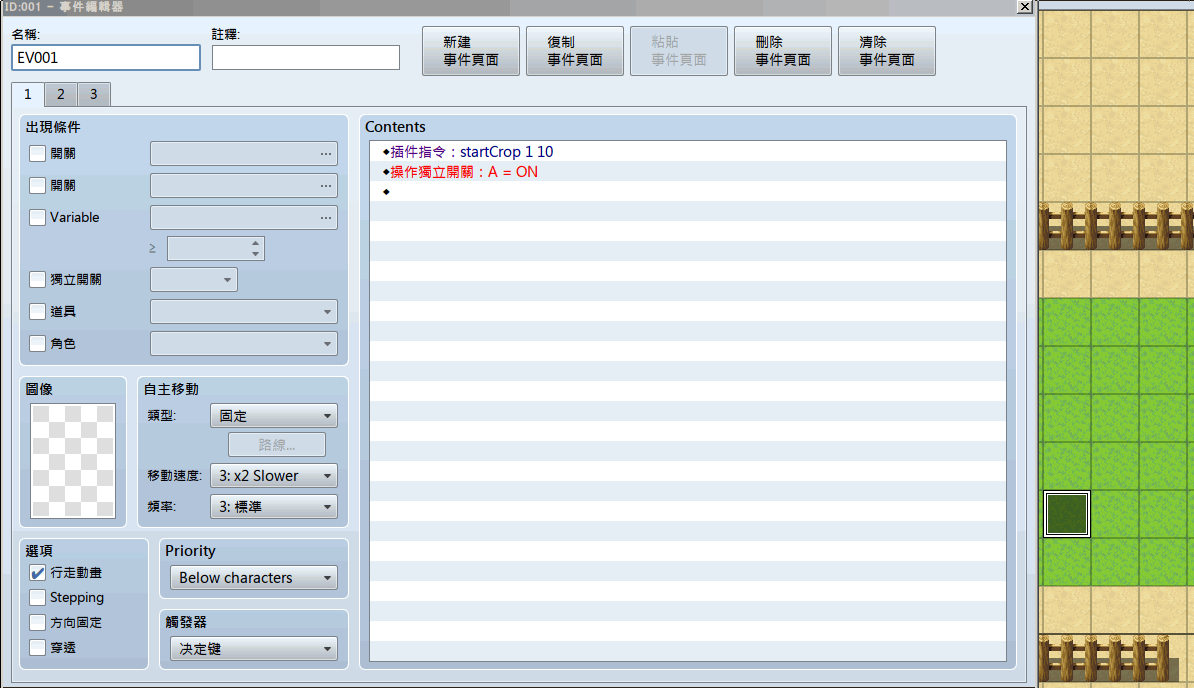Enable the 穿透 option
Viewport: 1194px width, 688px height.
pos(37,648)
